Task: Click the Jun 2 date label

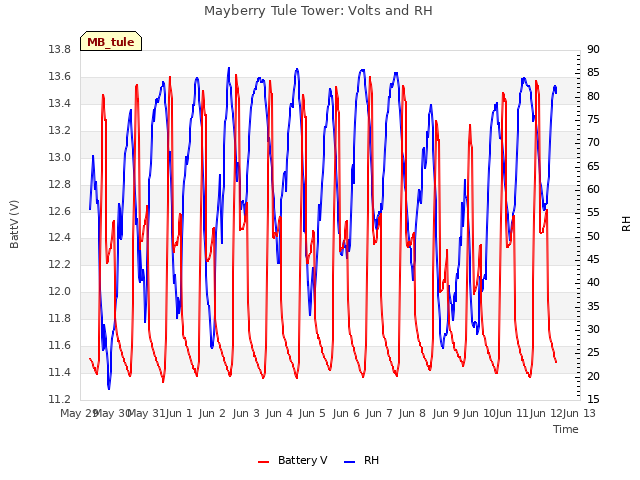Action: (212, 413)
